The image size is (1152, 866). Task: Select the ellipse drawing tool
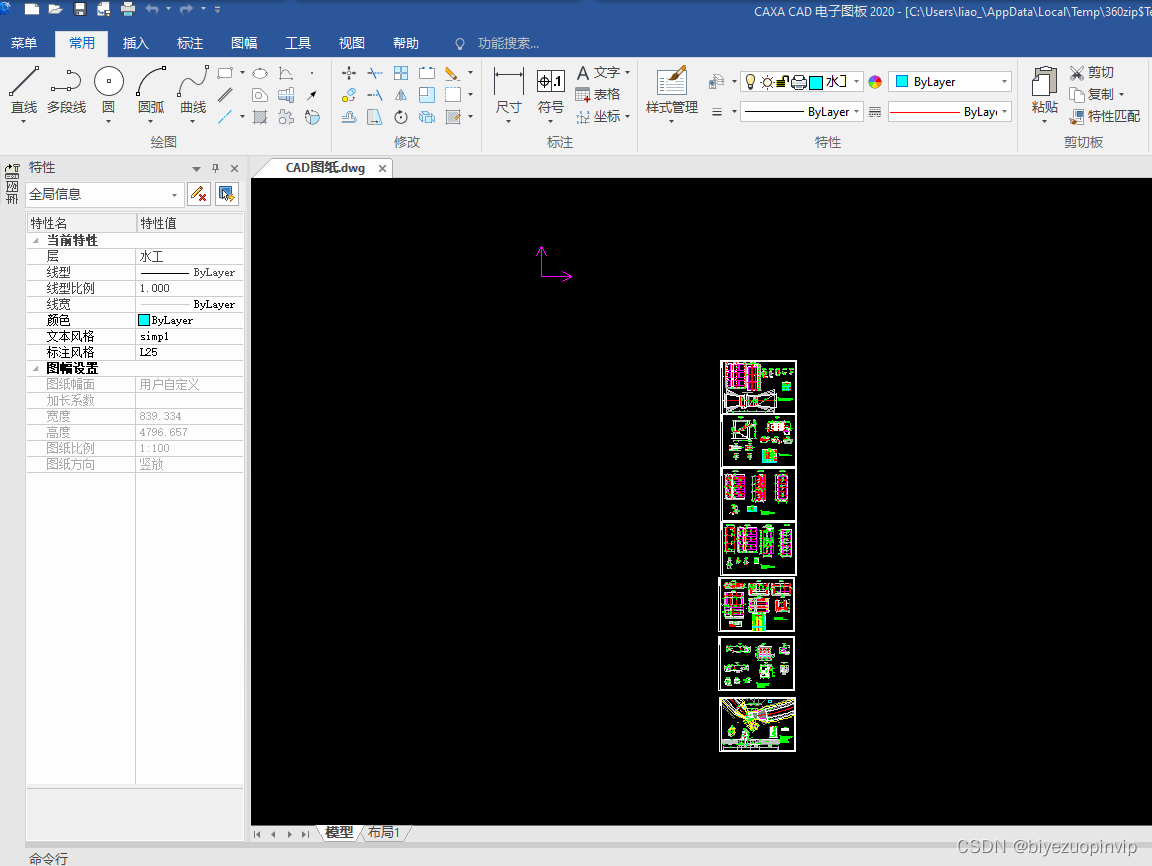(260, 73)
